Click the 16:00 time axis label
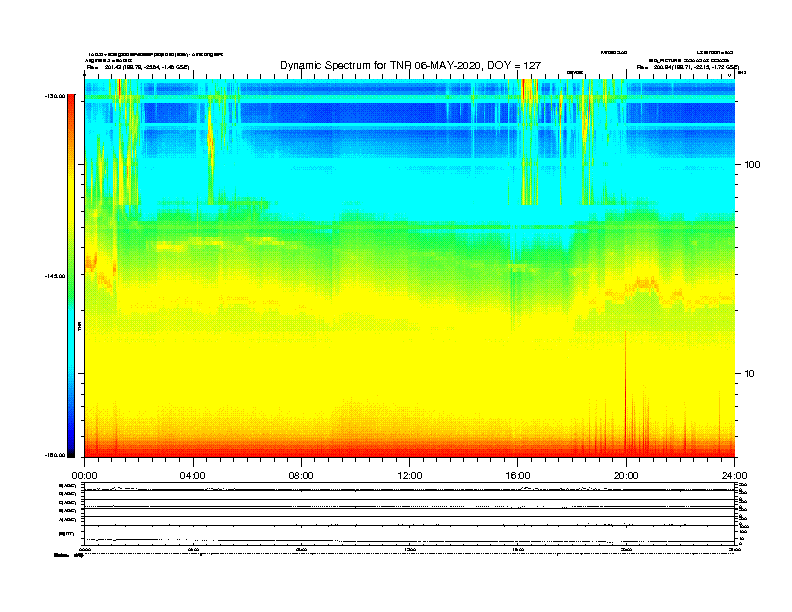 pos(518,476)
